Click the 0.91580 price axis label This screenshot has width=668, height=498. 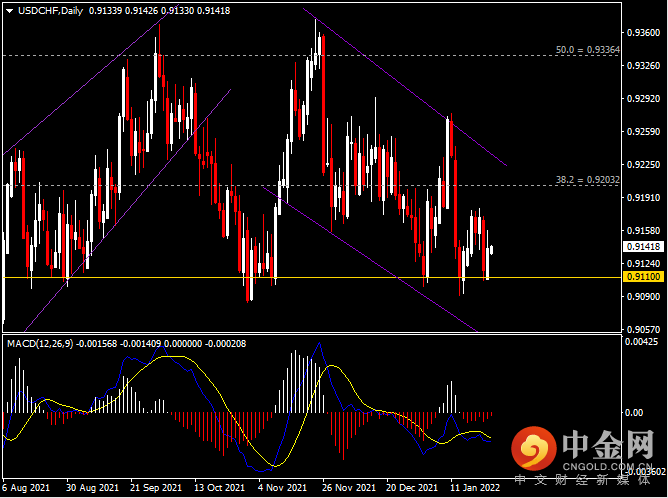643,230
